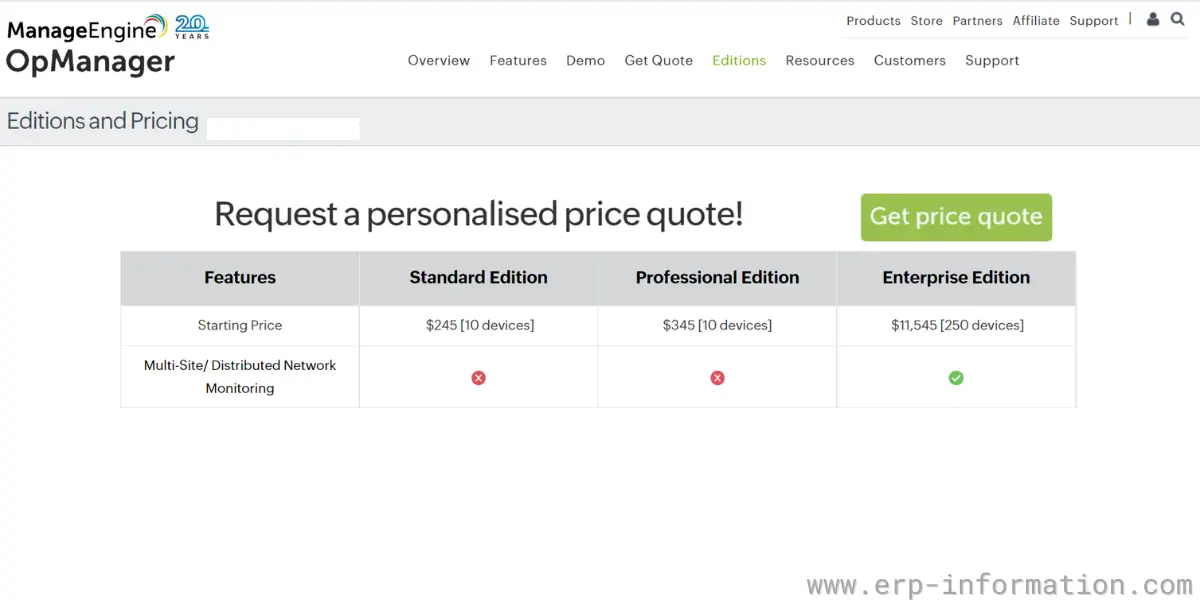
Task: Click Support in the top utility bar
Action: (1094, 21)
